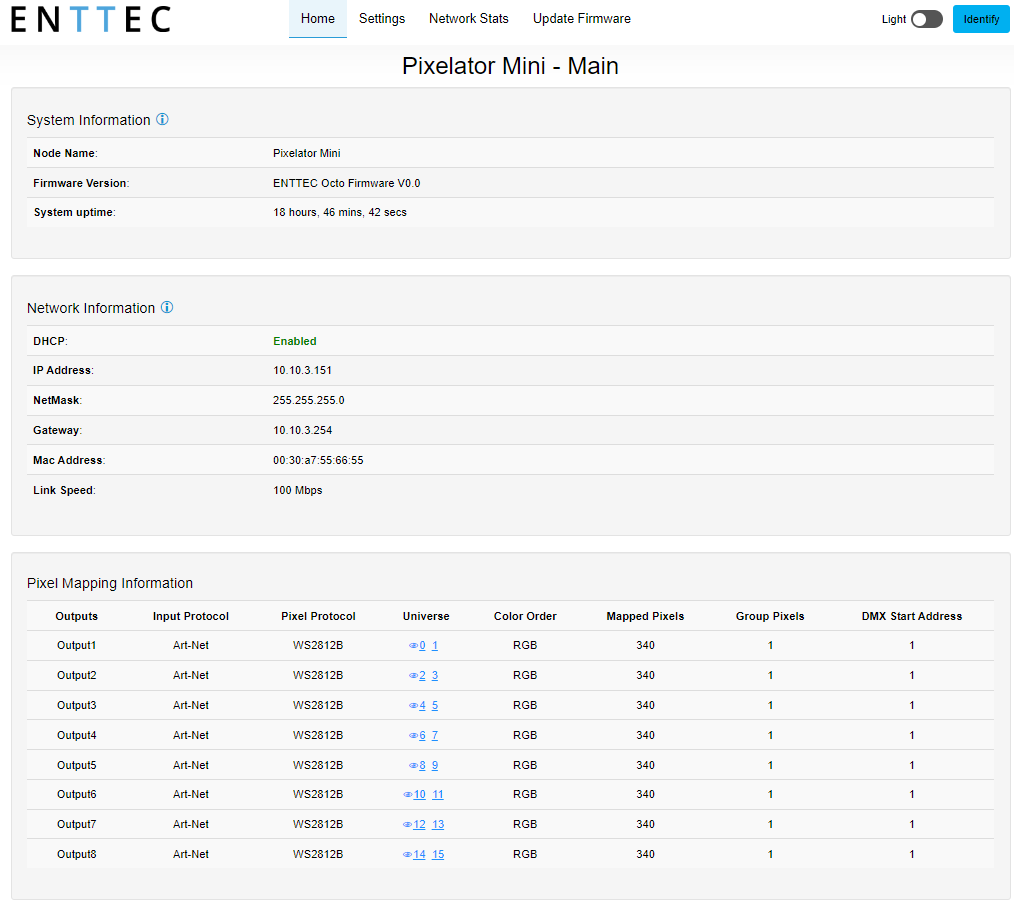Select the Gateway value '10.10.3.254'
The image size is (1014, 905).
coord(303,430)
